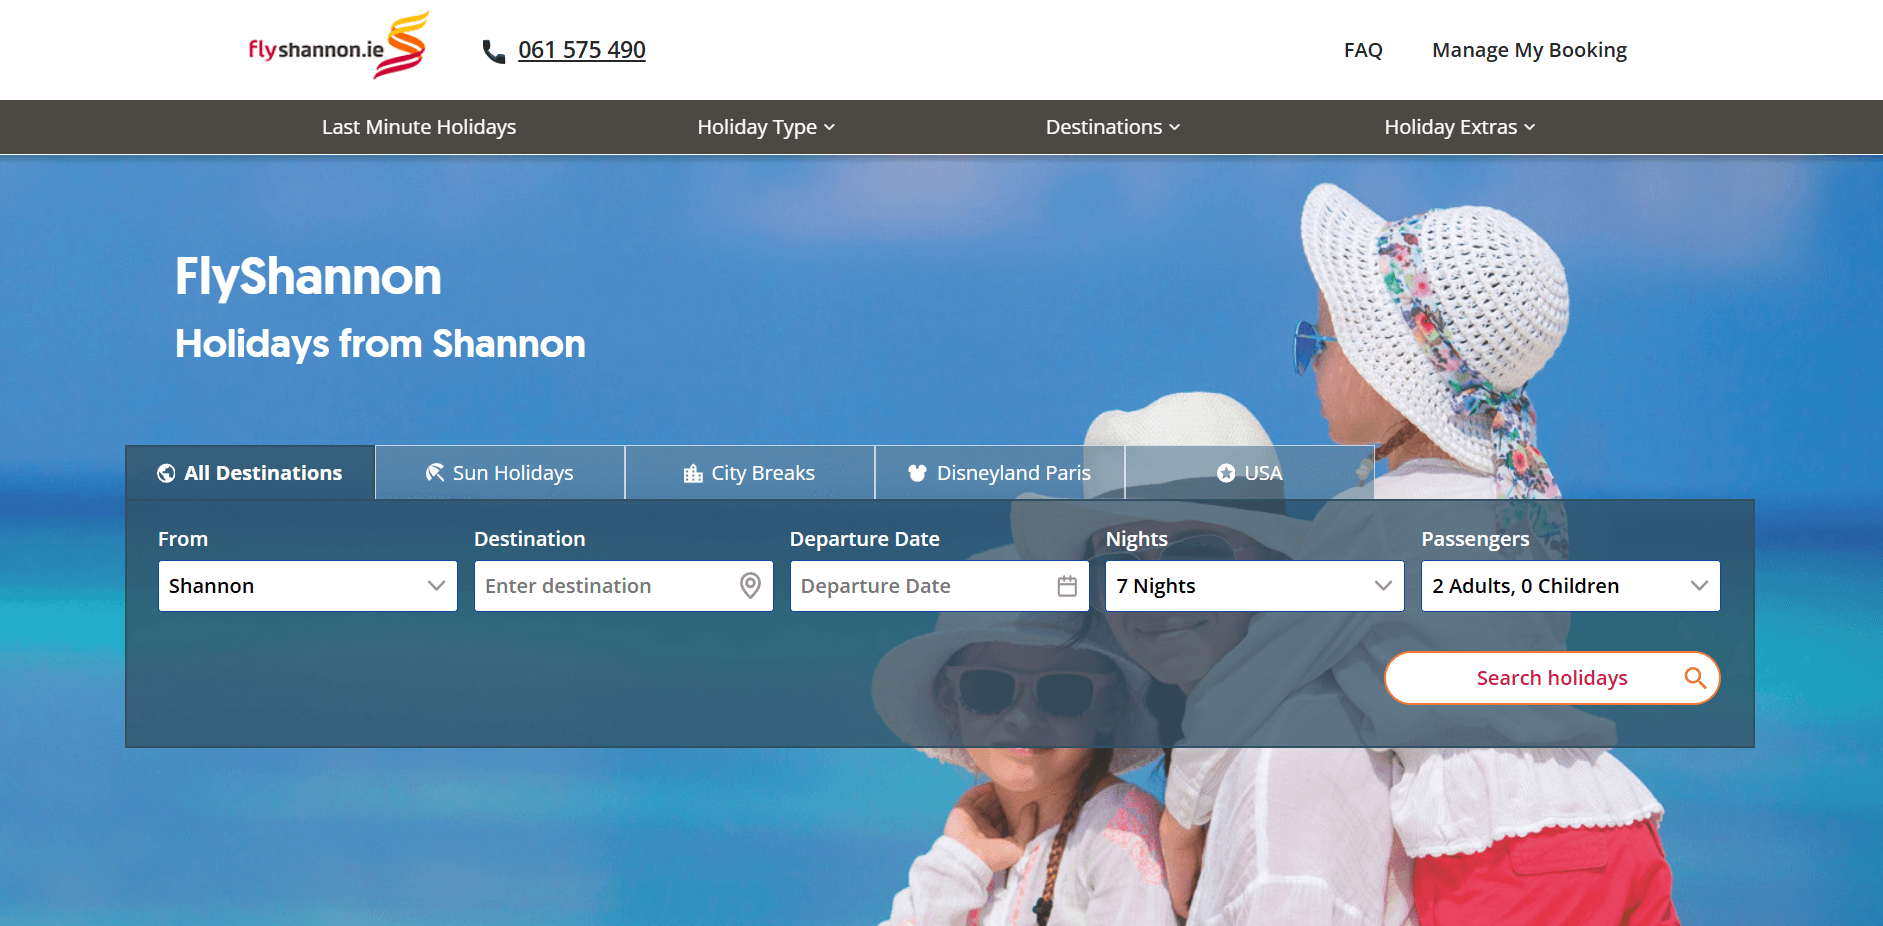Click the location pin icon in Destination
Viewport: 1883px width, 926px height.
tap(750, 586)
